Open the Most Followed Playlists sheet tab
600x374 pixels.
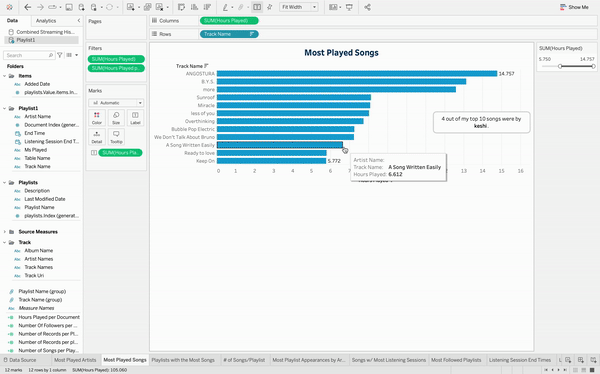[x=456, y=360]
